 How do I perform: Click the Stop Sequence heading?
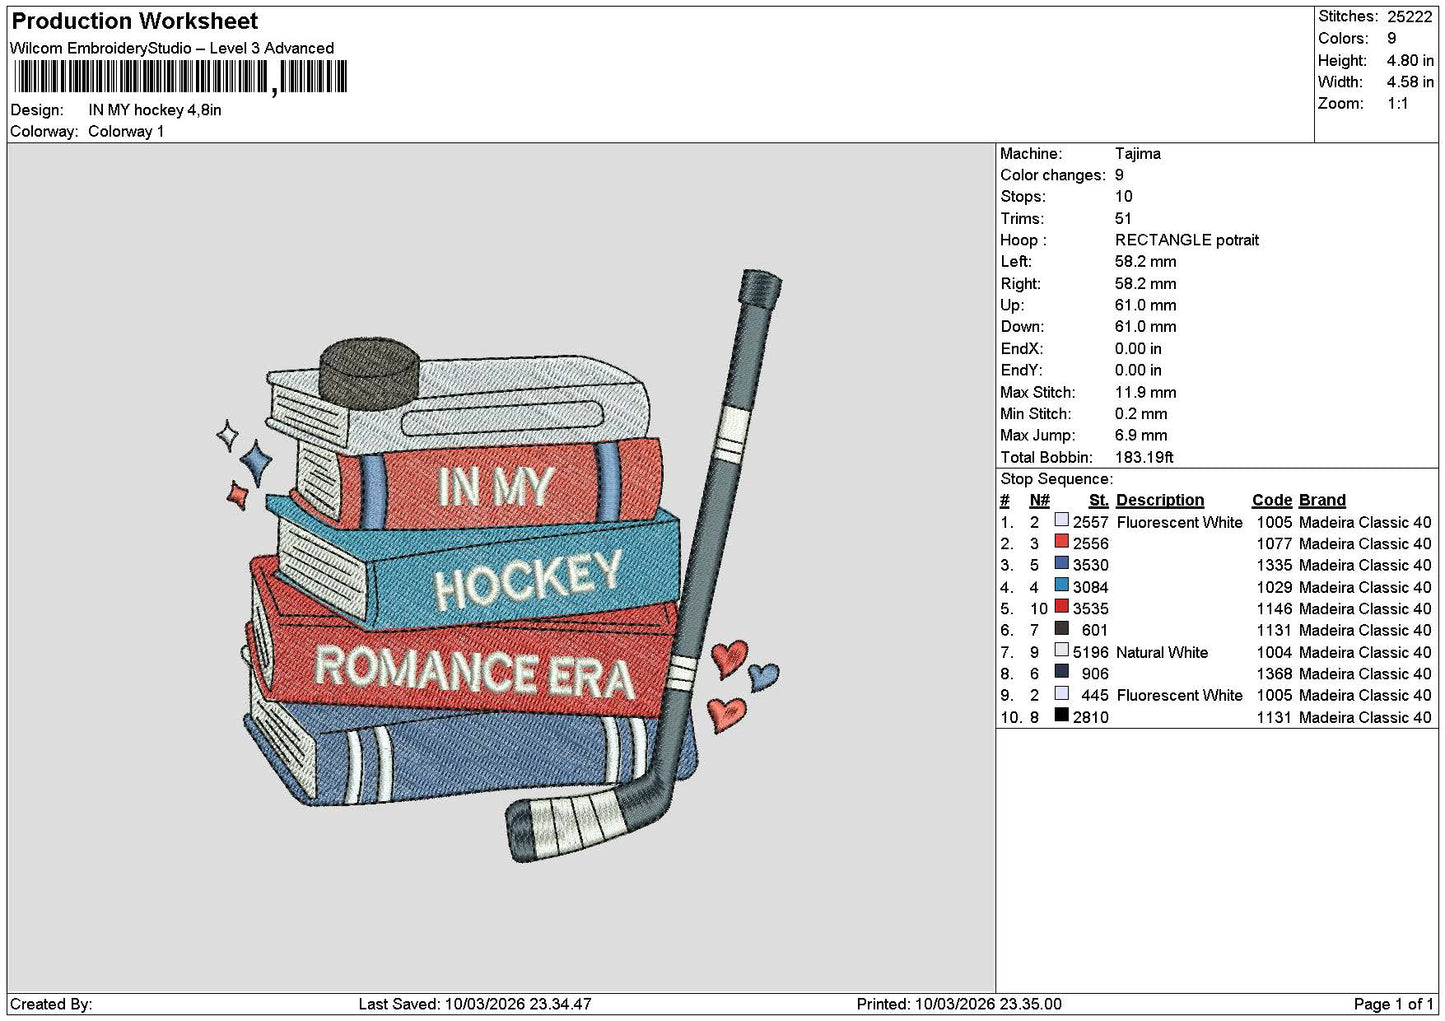(1056, 479)
